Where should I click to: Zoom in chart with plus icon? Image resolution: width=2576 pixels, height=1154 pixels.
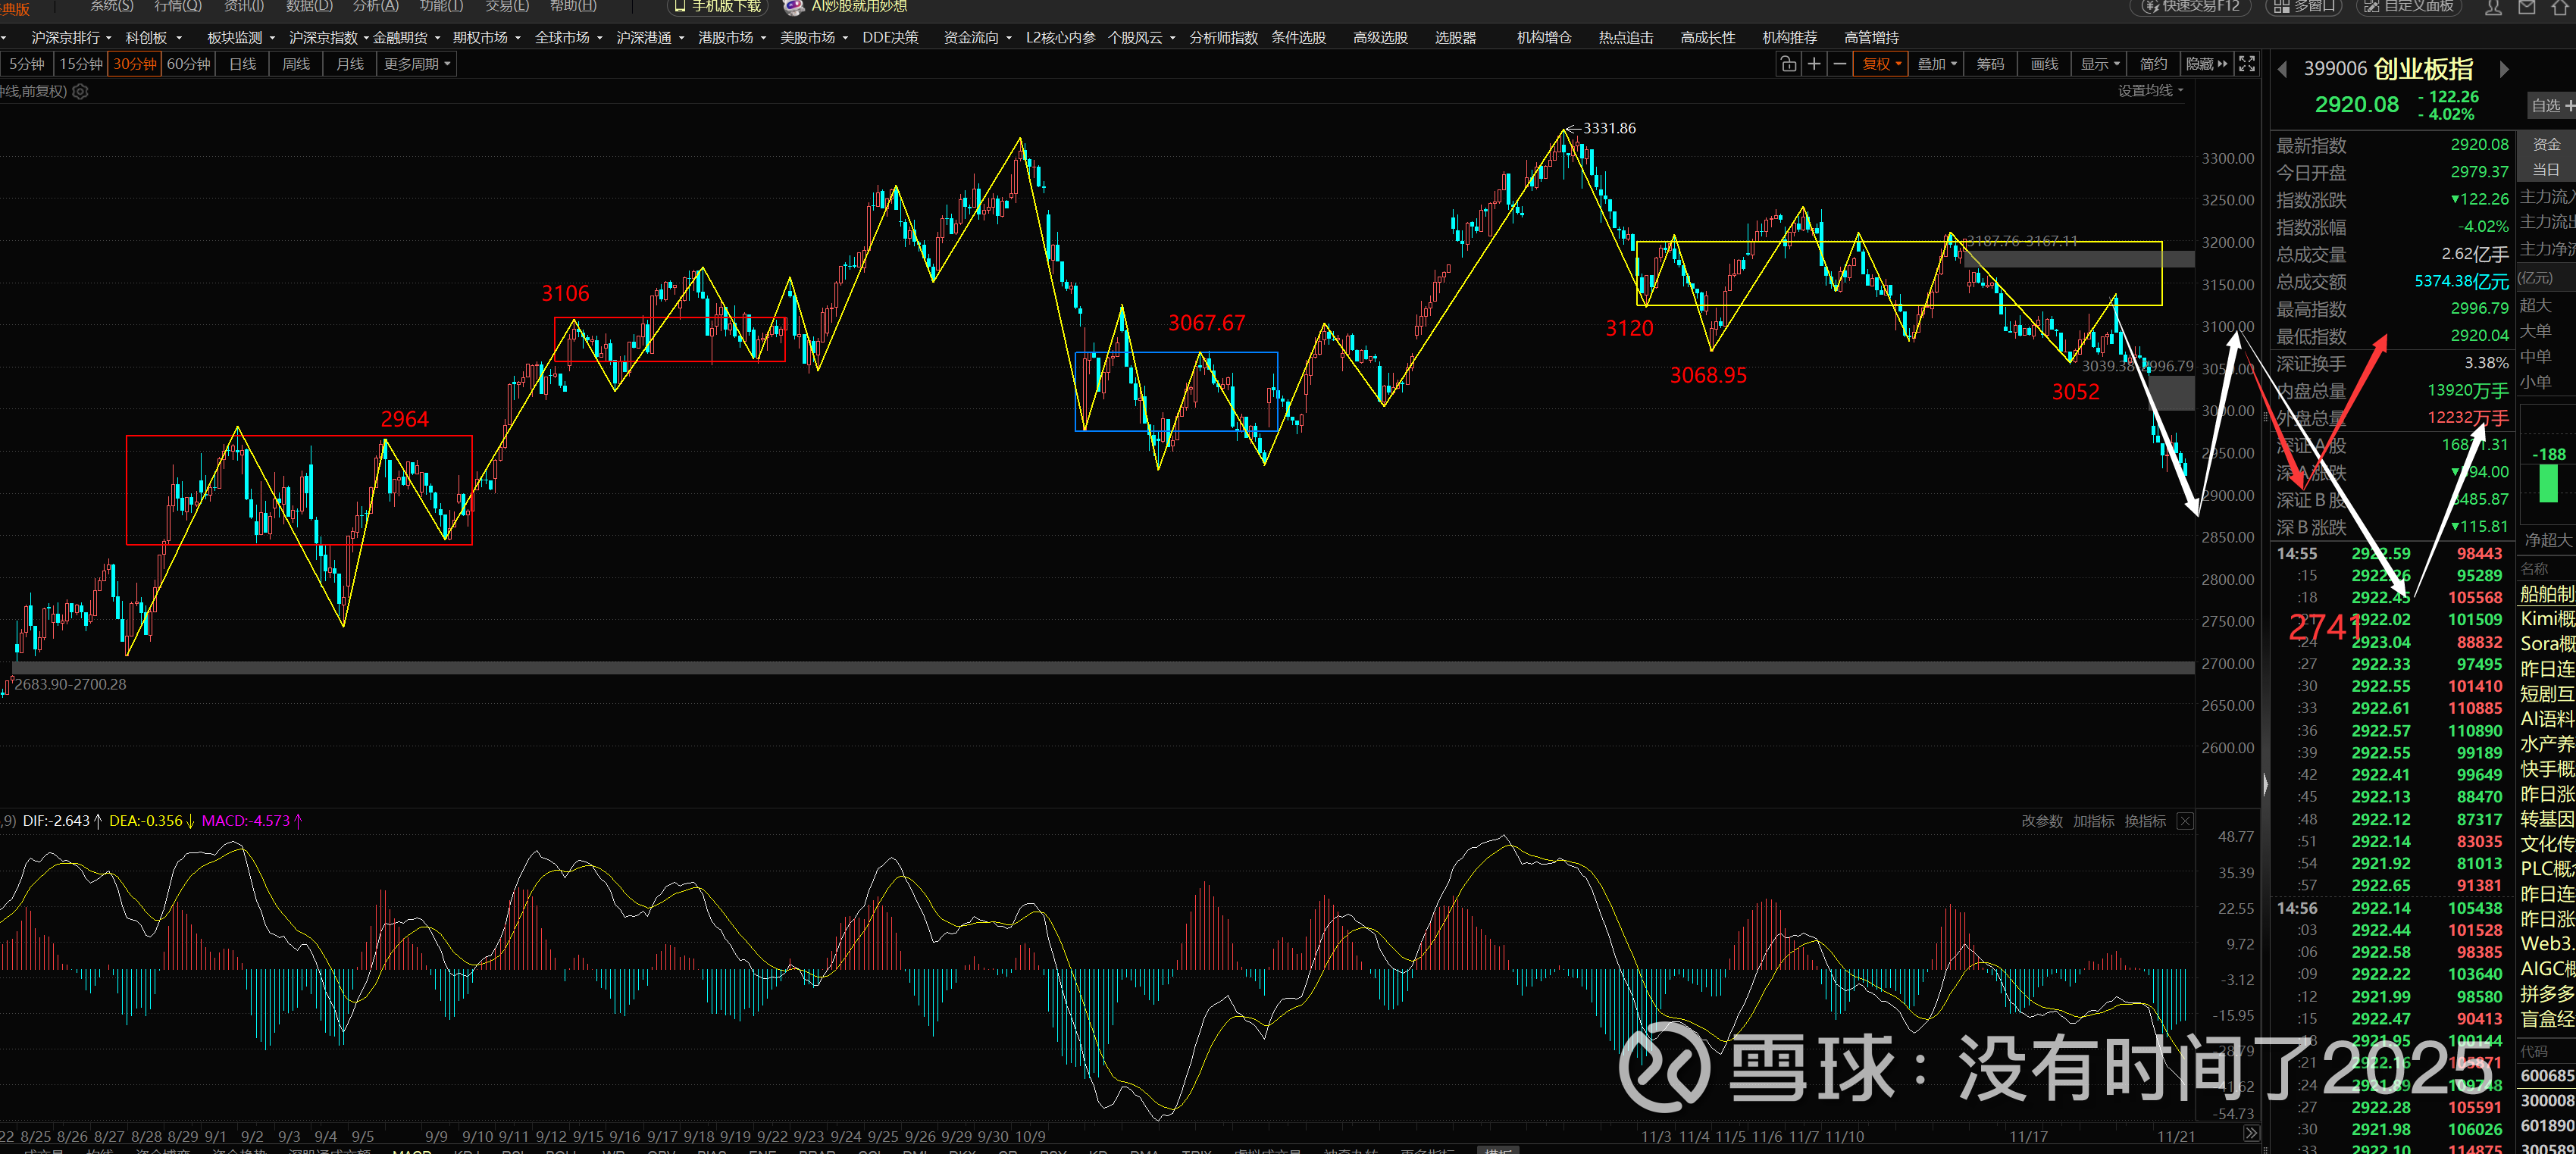[x=1814, y=64]
